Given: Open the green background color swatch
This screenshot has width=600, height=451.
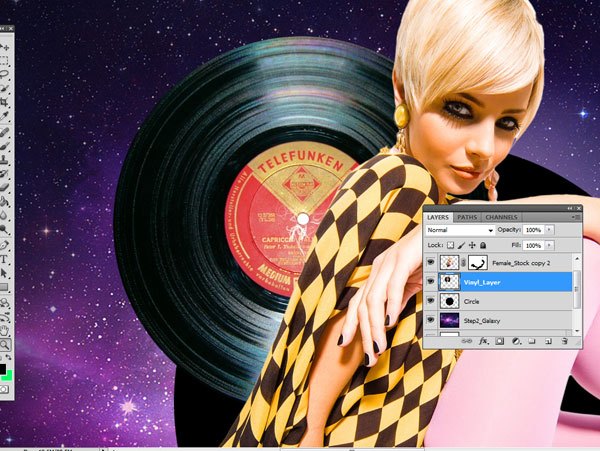Looking at the screenshot, I should pos(8,375).
